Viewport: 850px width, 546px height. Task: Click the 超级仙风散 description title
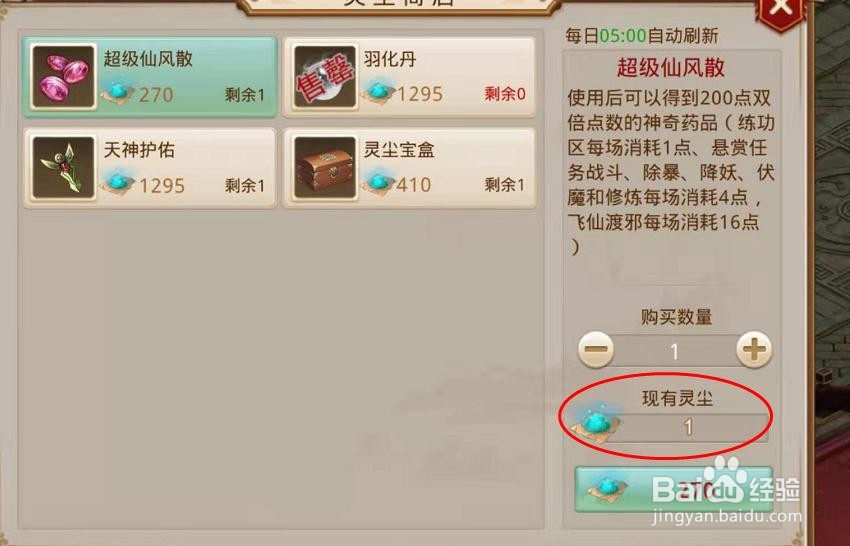coord(671,67)
